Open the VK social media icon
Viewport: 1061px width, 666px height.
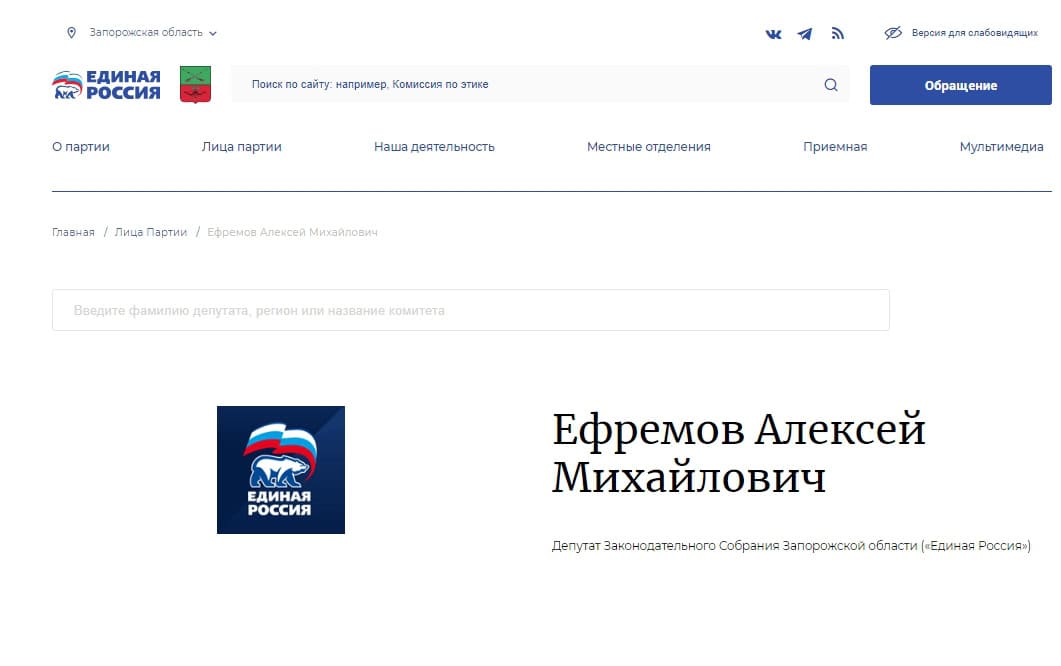coord(772,33)
